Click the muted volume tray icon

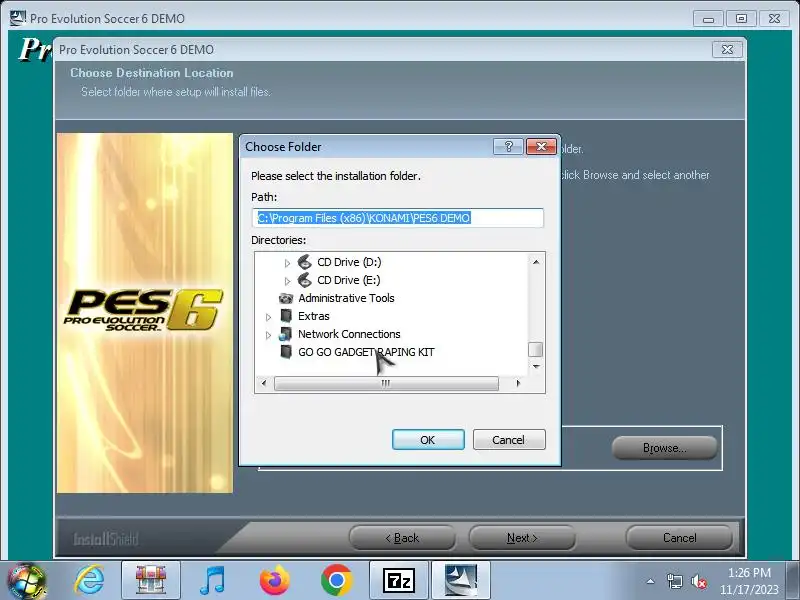698,581
